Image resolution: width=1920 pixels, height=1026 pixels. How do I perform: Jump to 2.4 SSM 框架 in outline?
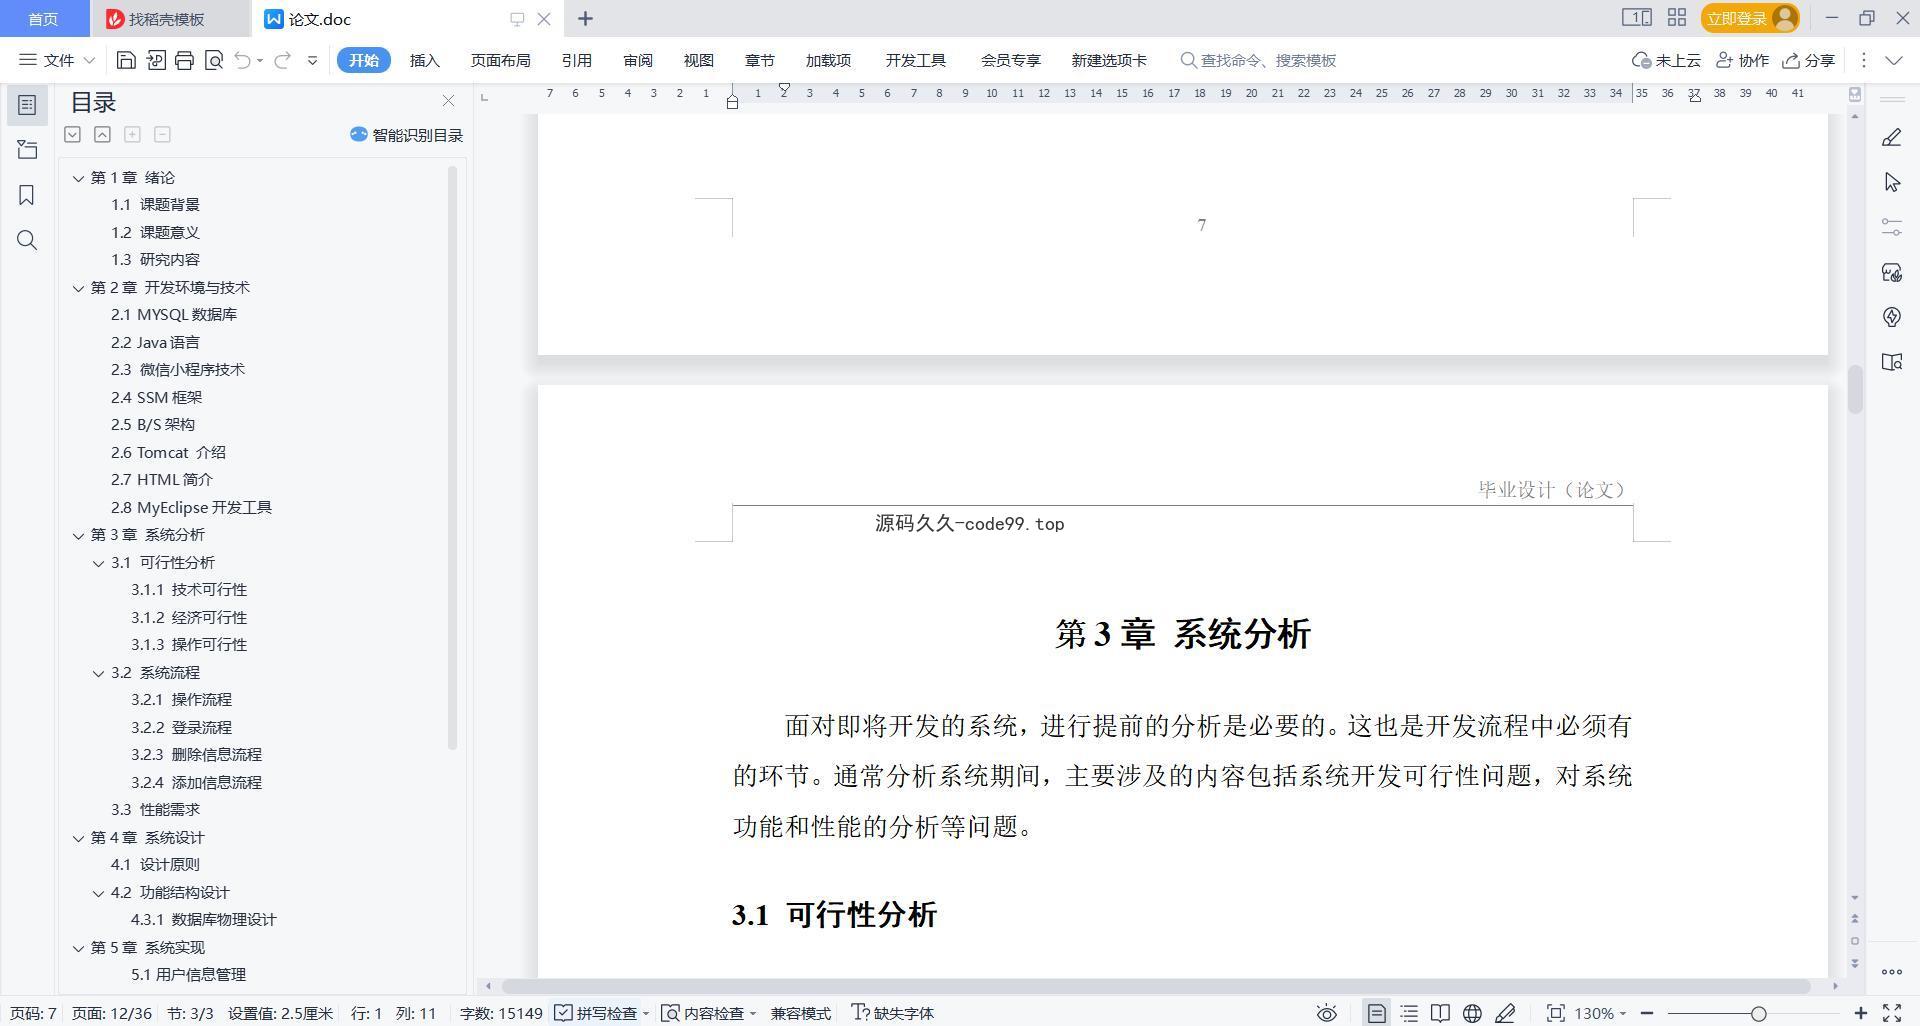tap(156, 397)
